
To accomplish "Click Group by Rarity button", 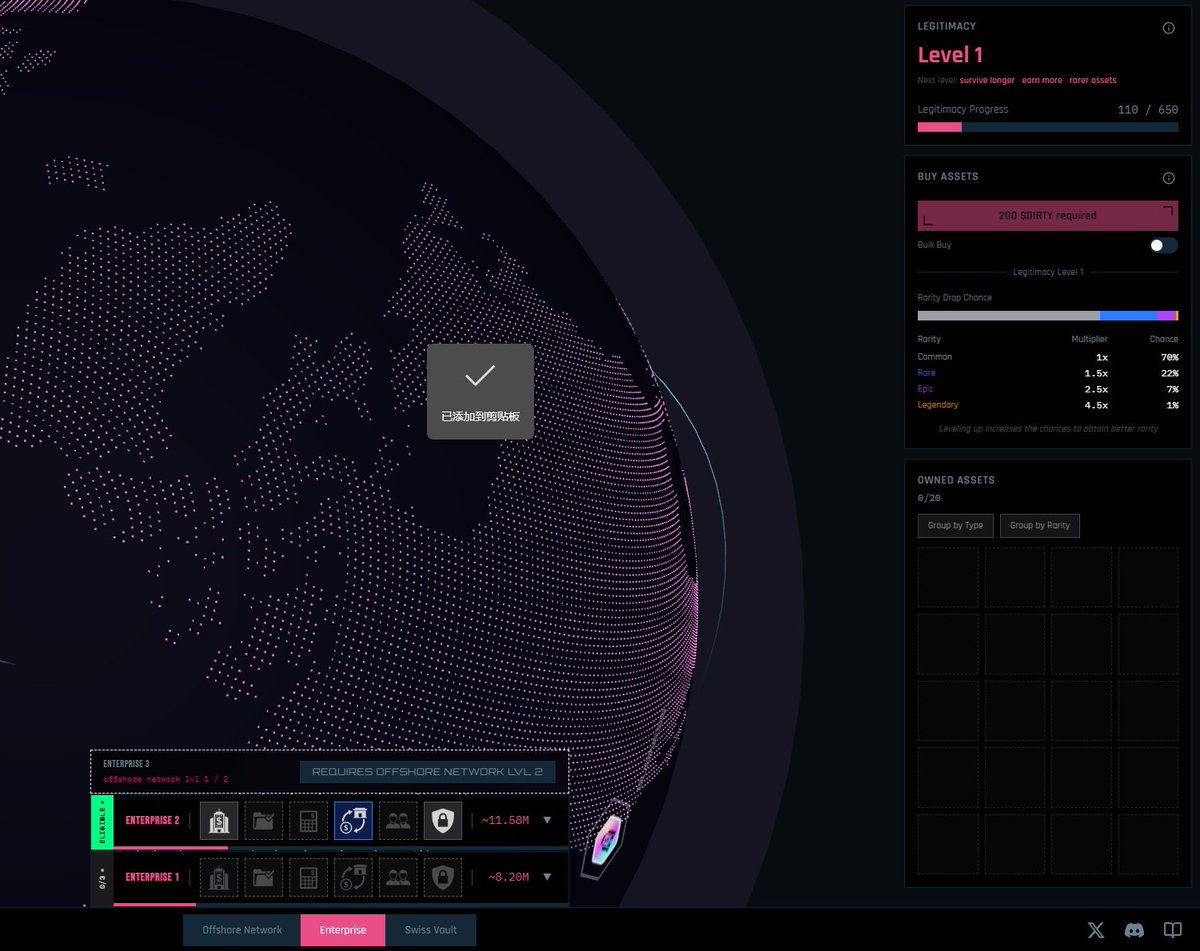I will (x=1040, y=525).
